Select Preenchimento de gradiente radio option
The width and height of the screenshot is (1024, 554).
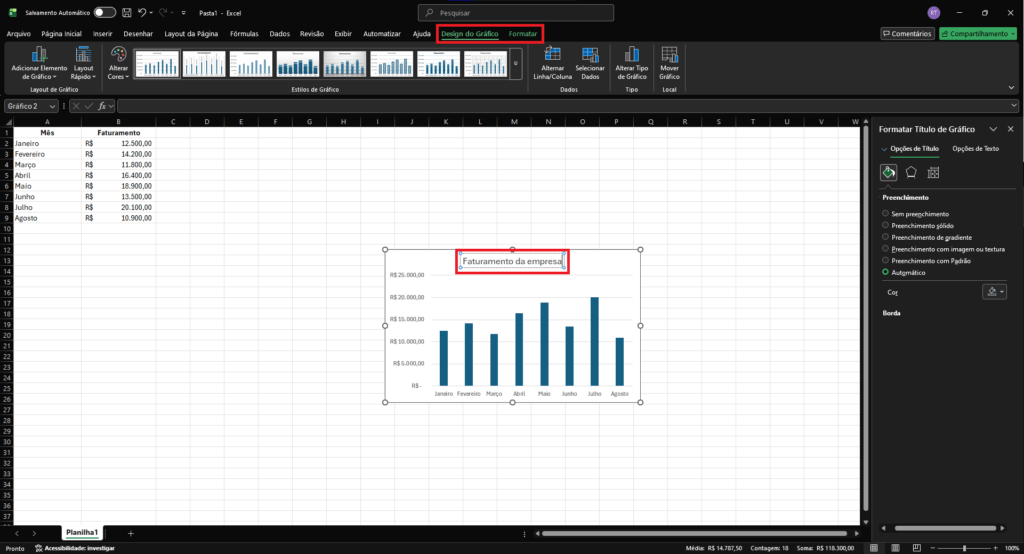click(x=886, y=237)
